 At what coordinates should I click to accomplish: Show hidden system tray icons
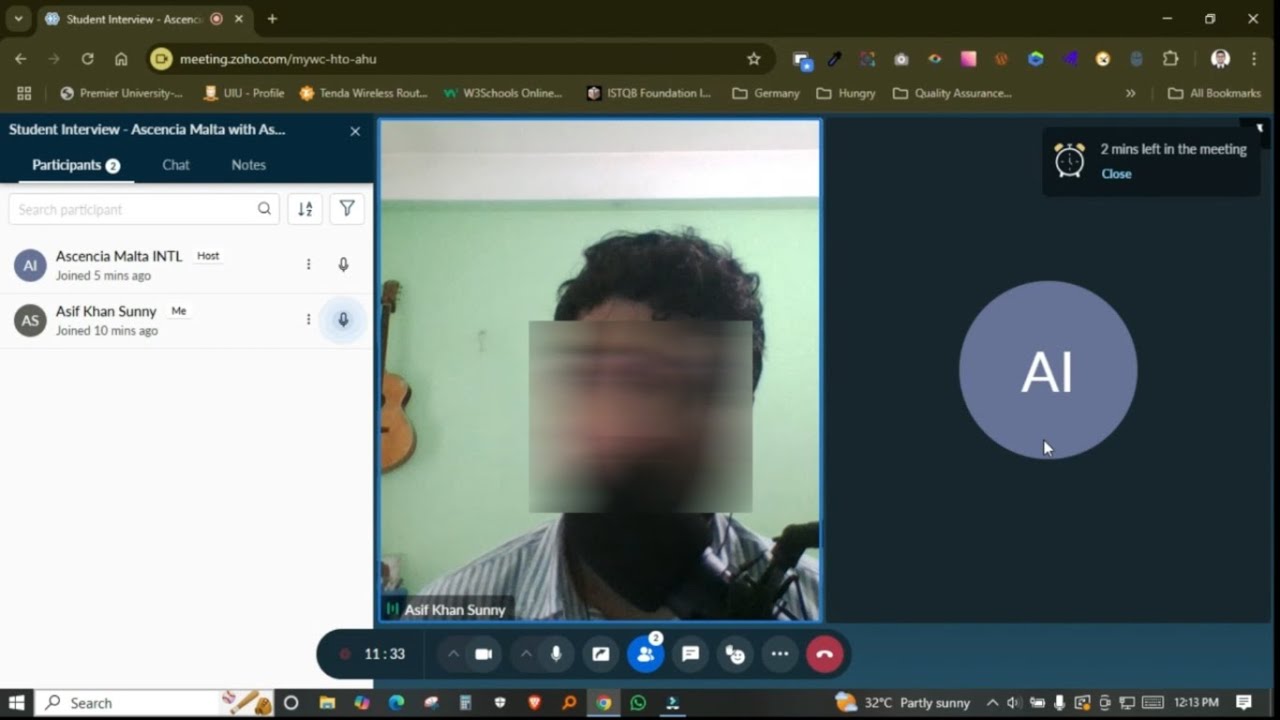(992, 703)
